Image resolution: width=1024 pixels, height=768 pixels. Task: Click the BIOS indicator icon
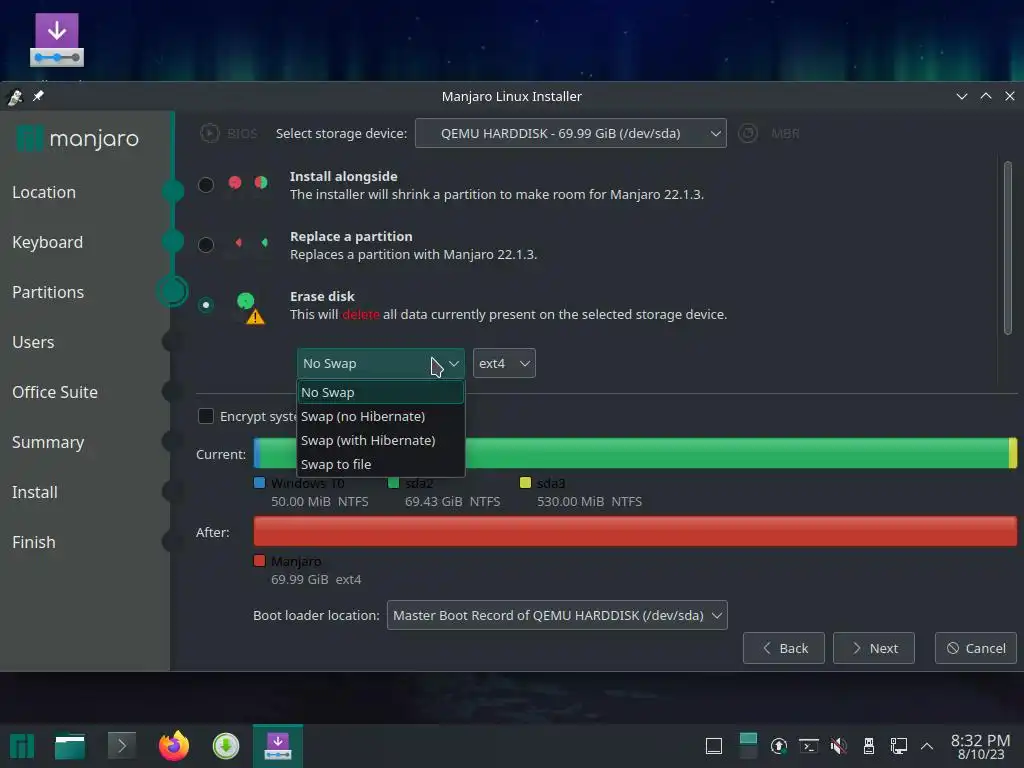click(x=210, y=133)
